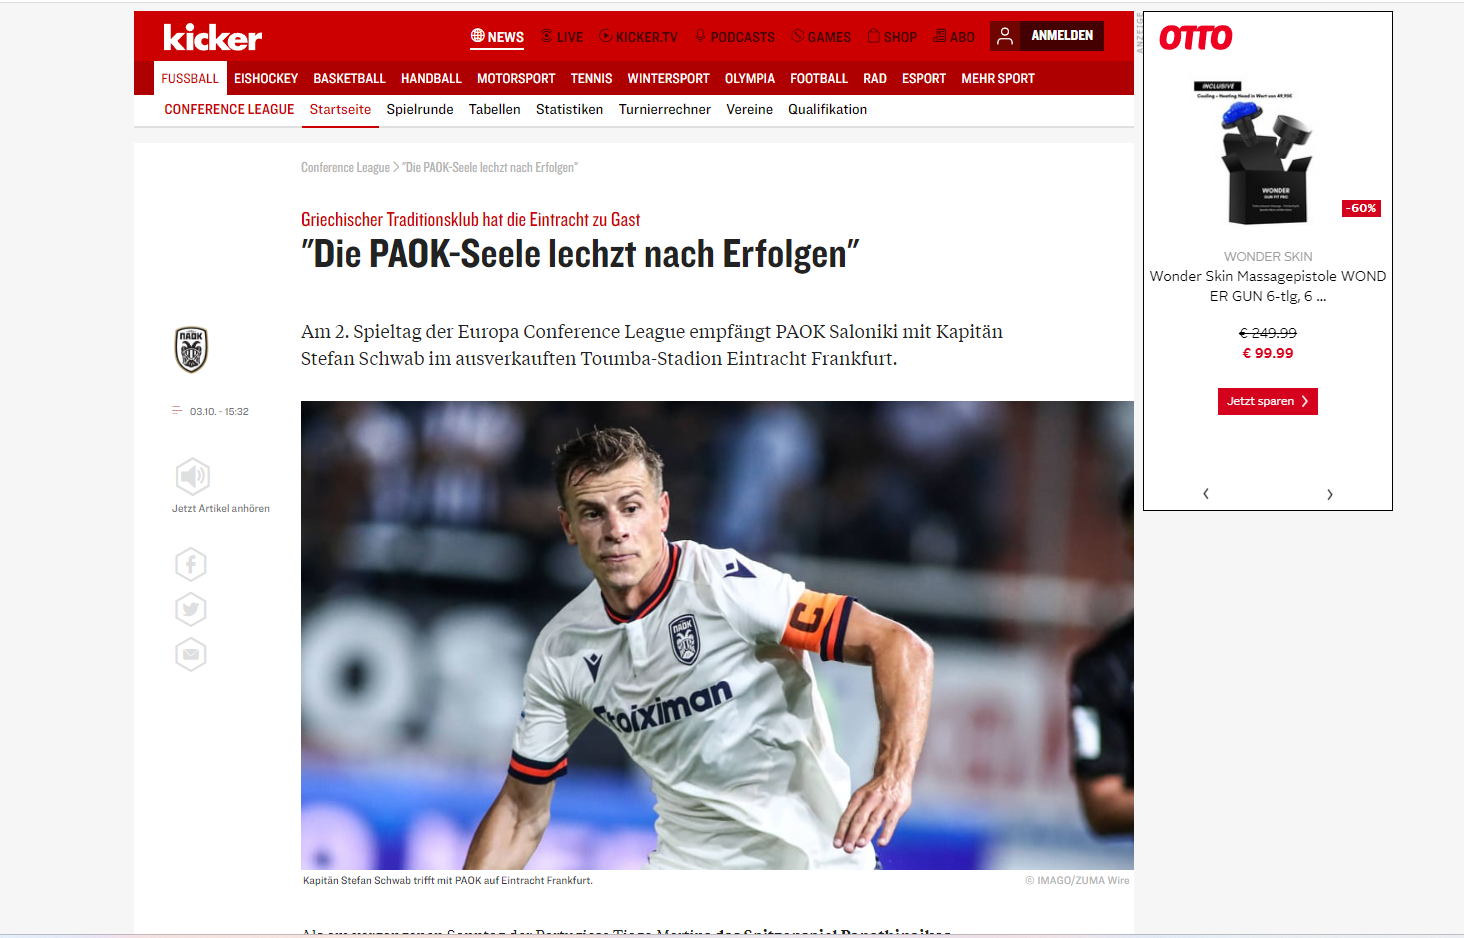The image size is (1464, 938).
Task: Click the ANMELDEN button
Action: click(x=1062, y=36)
